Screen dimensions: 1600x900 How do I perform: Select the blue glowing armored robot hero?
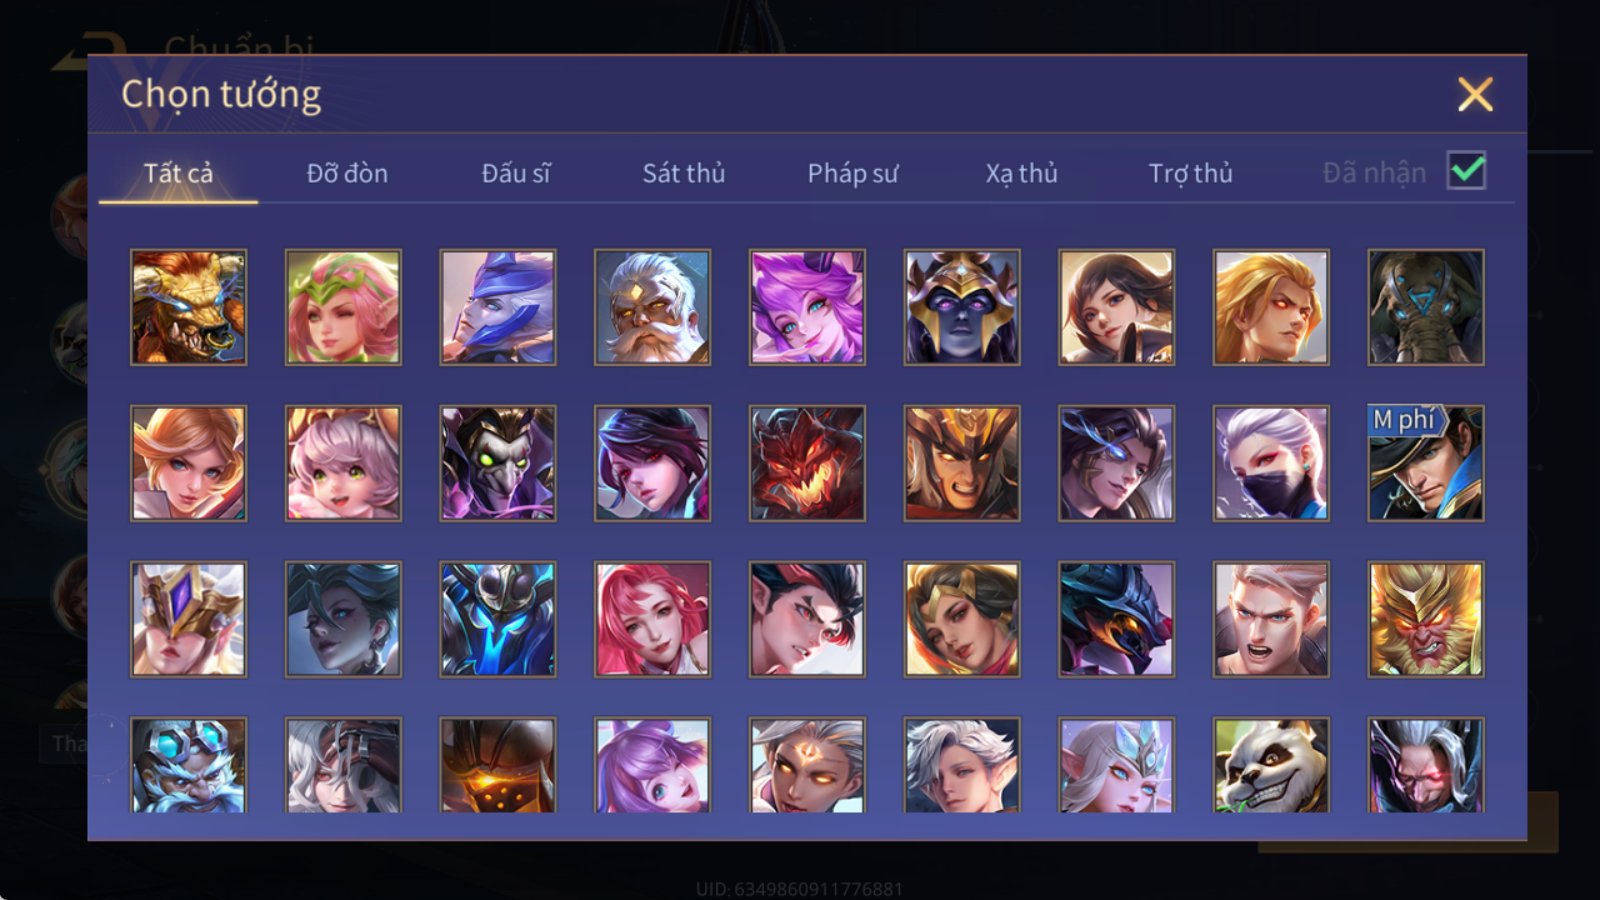point(498,619)
